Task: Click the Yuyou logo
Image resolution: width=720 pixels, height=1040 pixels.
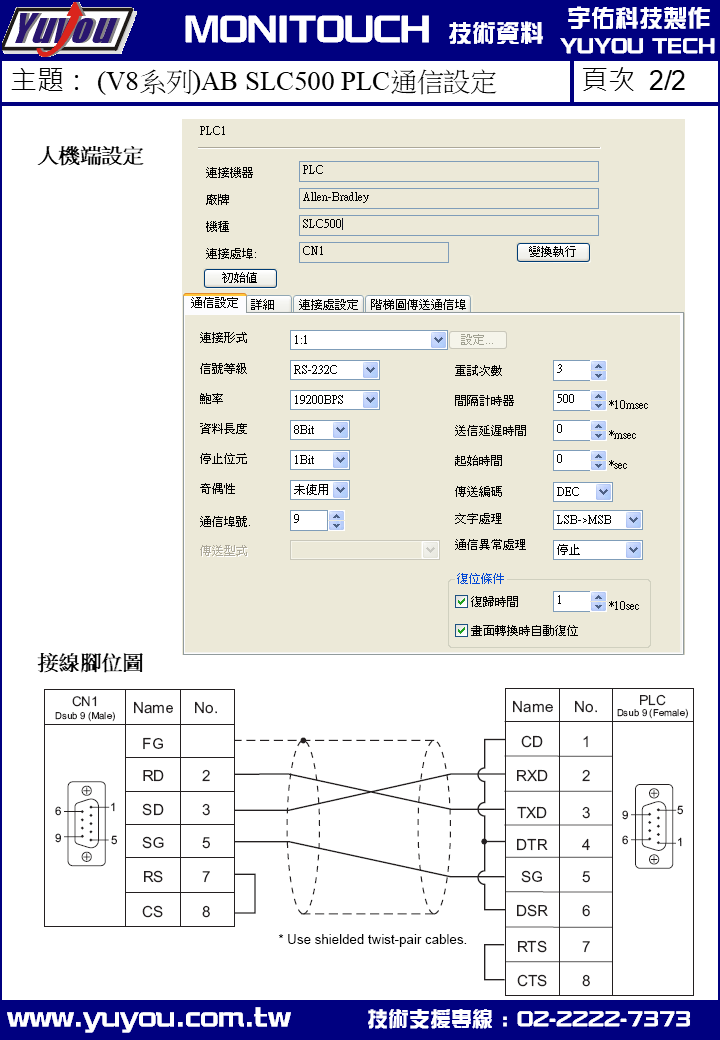Action: click(68, 29)
